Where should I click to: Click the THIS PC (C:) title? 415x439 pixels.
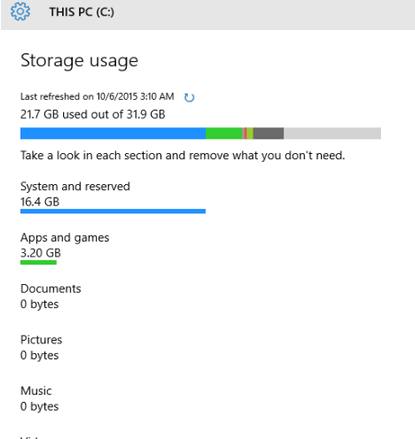coord(82,12)
